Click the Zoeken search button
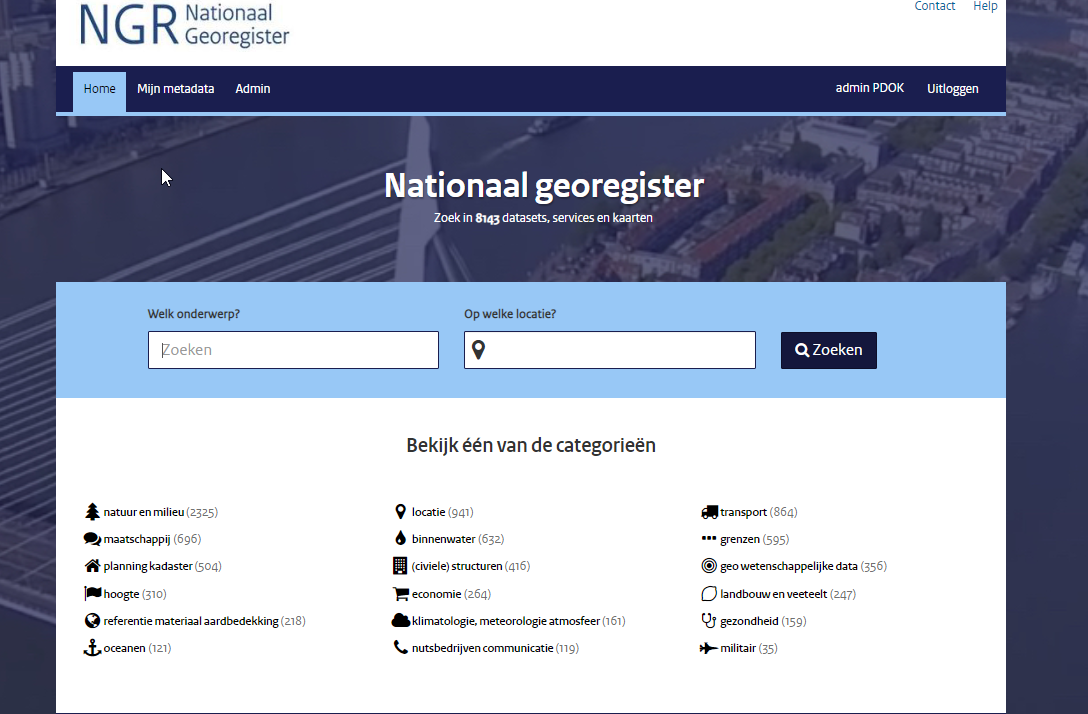The width and height of the screenshot is (1088, 714). click(x=828, y=350)
